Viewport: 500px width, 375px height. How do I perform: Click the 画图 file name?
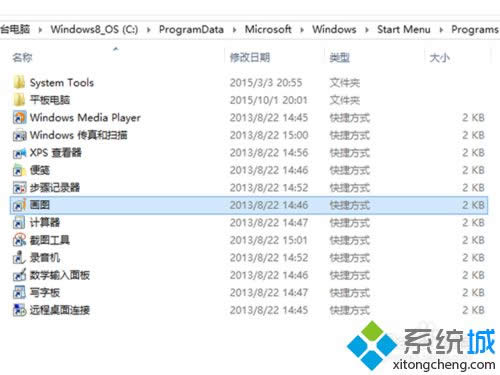[40, 205]
